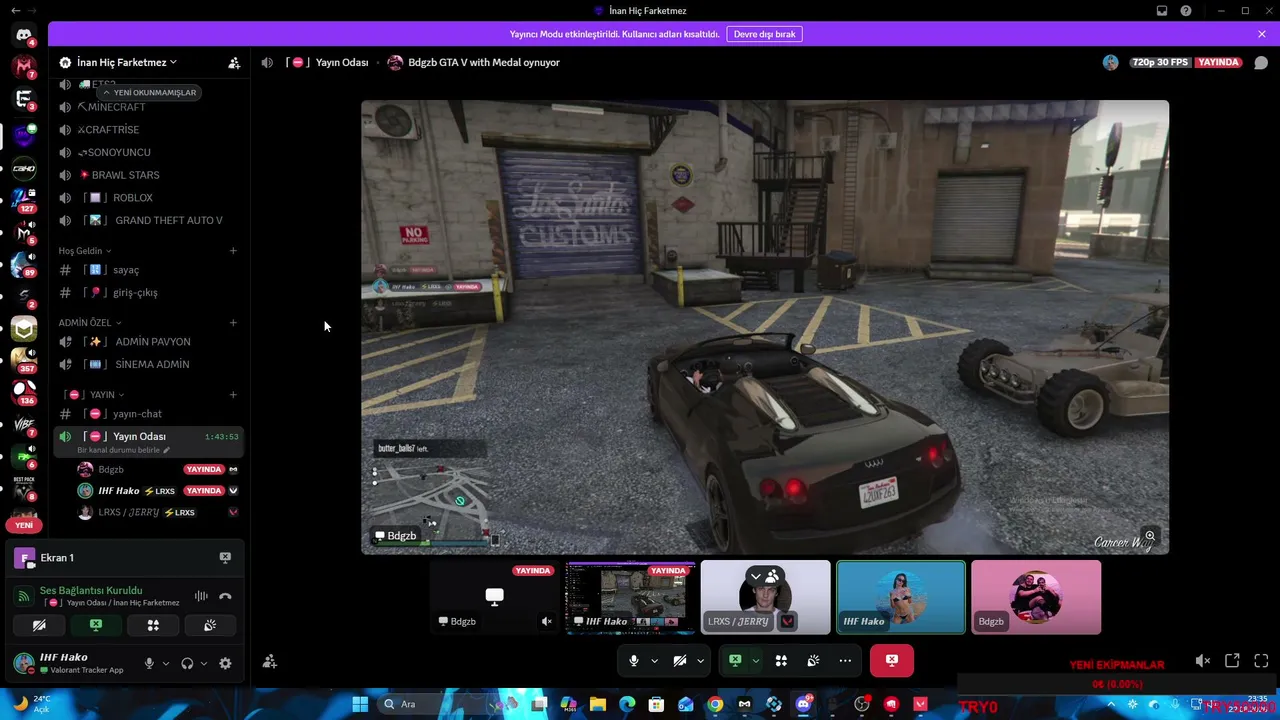Viewport: 1280px width, 720px height.
Task: Jump to YENİ OKUNMAMIŞLAR unread channels
Action: click(x=150, y=92)
